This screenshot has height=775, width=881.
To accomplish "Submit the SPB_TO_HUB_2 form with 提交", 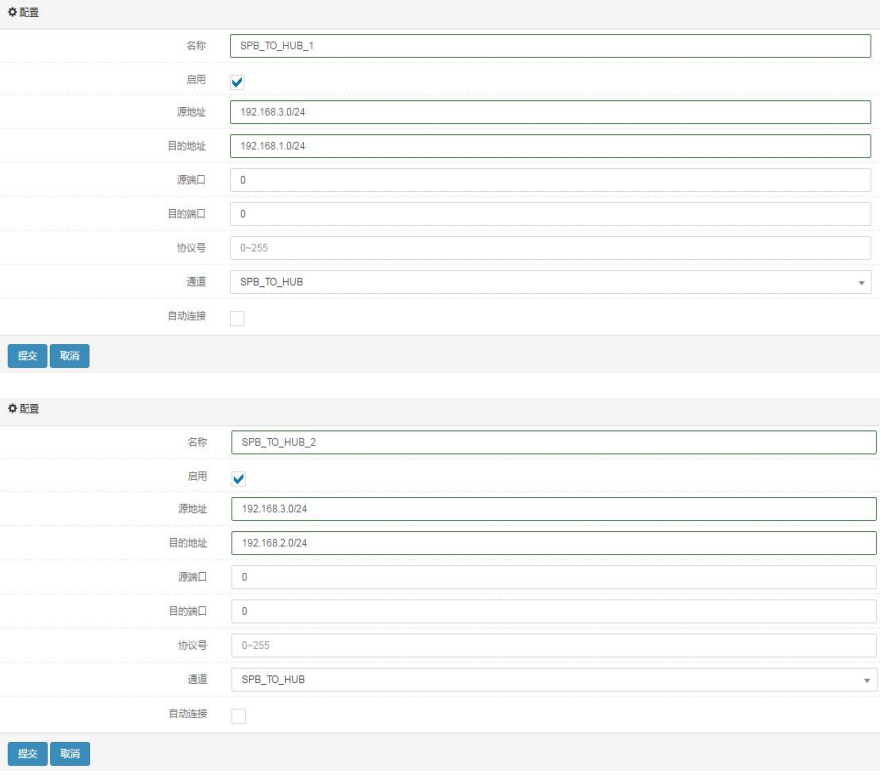I will [x=28, y=754].
